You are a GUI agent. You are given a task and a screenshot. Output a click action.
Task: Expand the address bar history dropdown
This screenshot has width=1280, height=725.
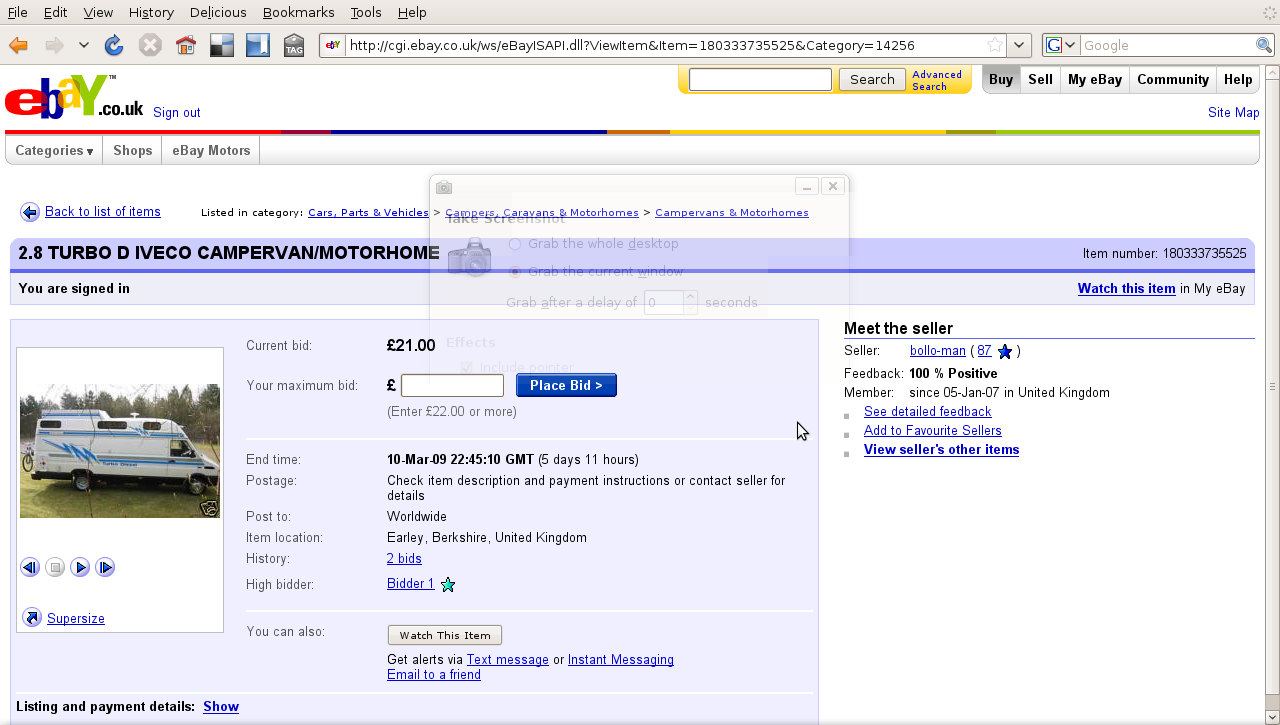(1018, 45)
